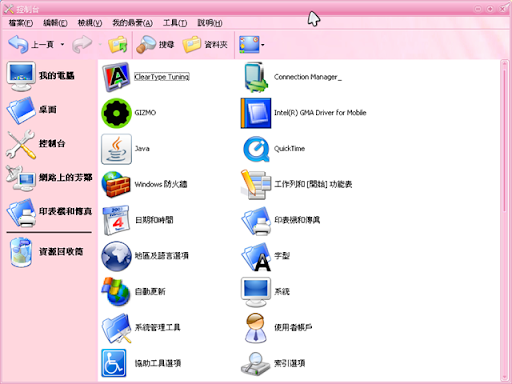Open 自動更新 icon
Screen dimensions: 512x384
(x=116, y=292)
